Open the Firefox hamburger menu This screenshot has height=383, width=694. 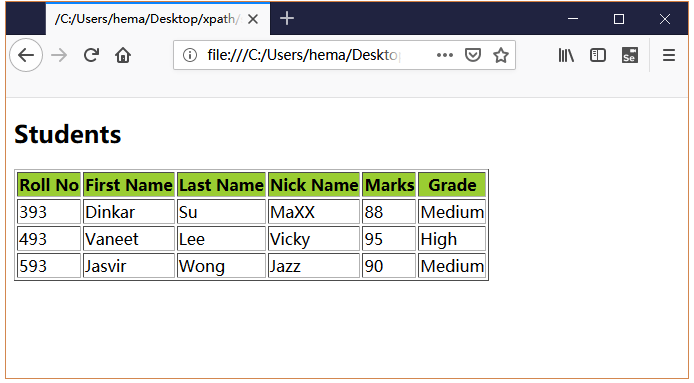click(x=669, y=55)
